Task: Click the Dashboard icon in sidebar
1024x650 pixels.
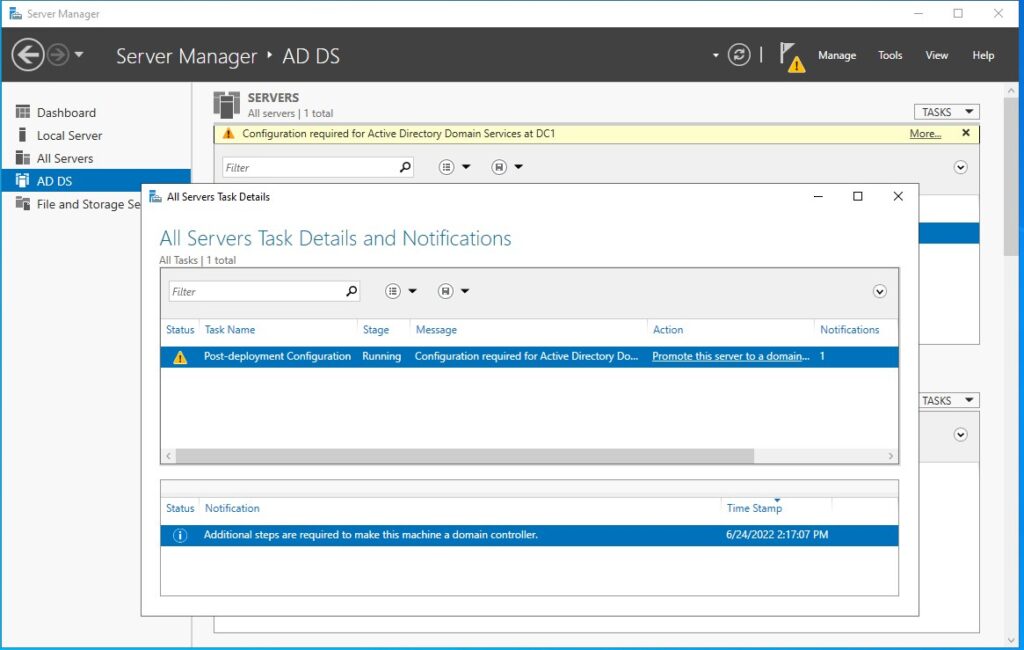Action: pyautogui.click(x=23, y=112)
